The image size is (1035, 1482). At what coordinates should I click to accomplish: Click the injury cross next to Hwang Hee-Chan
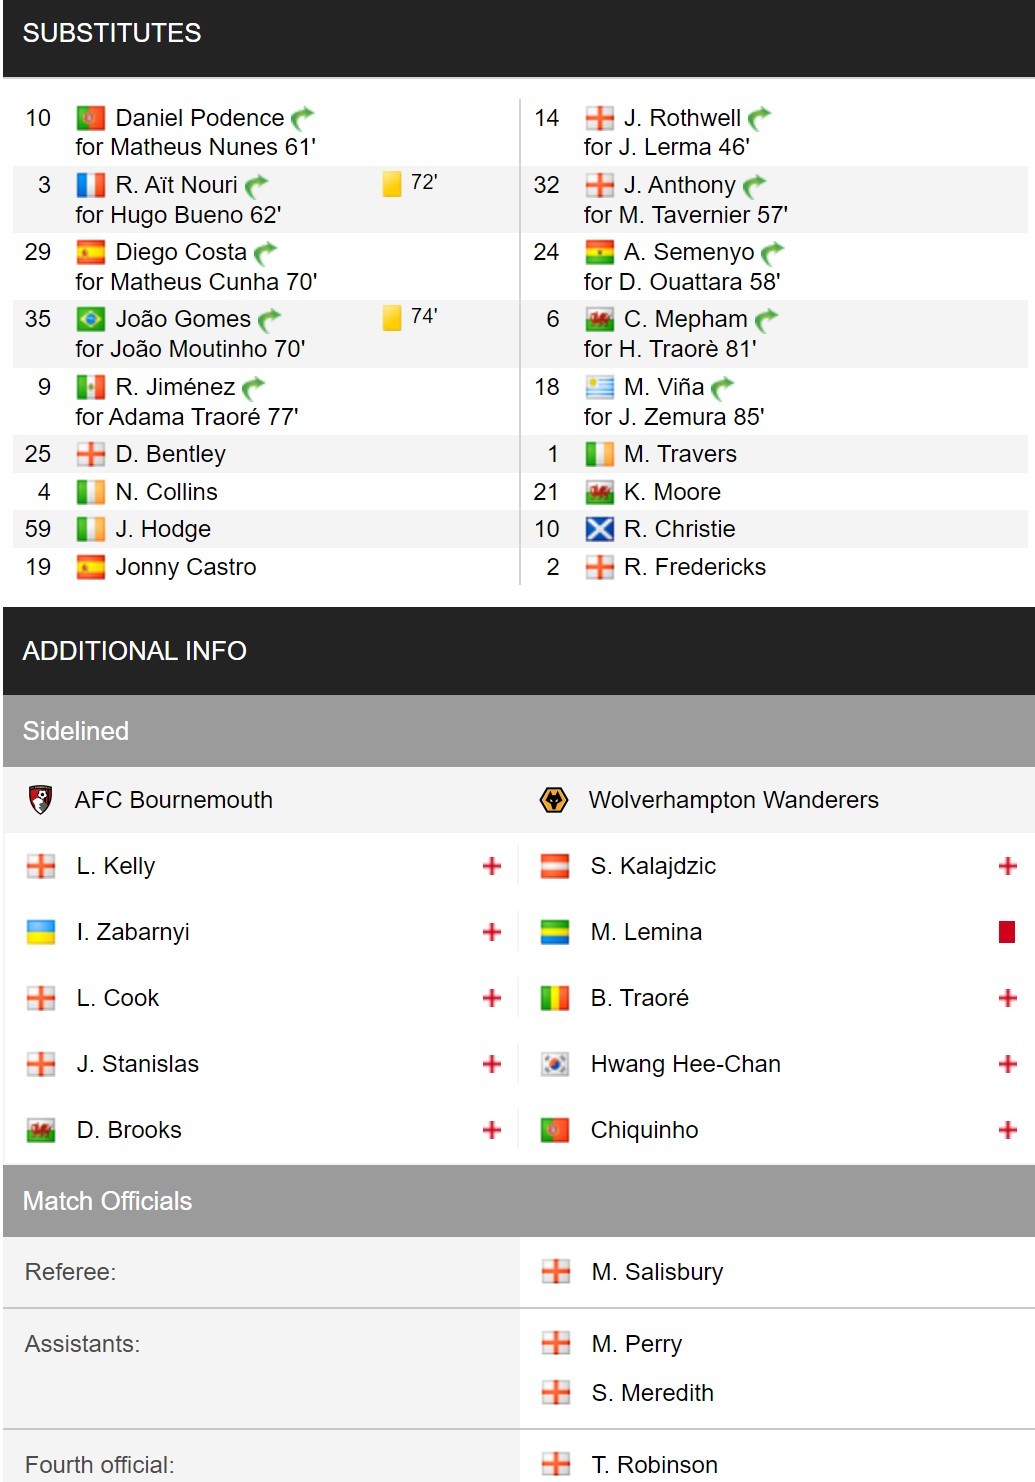coord(1007,1064)
